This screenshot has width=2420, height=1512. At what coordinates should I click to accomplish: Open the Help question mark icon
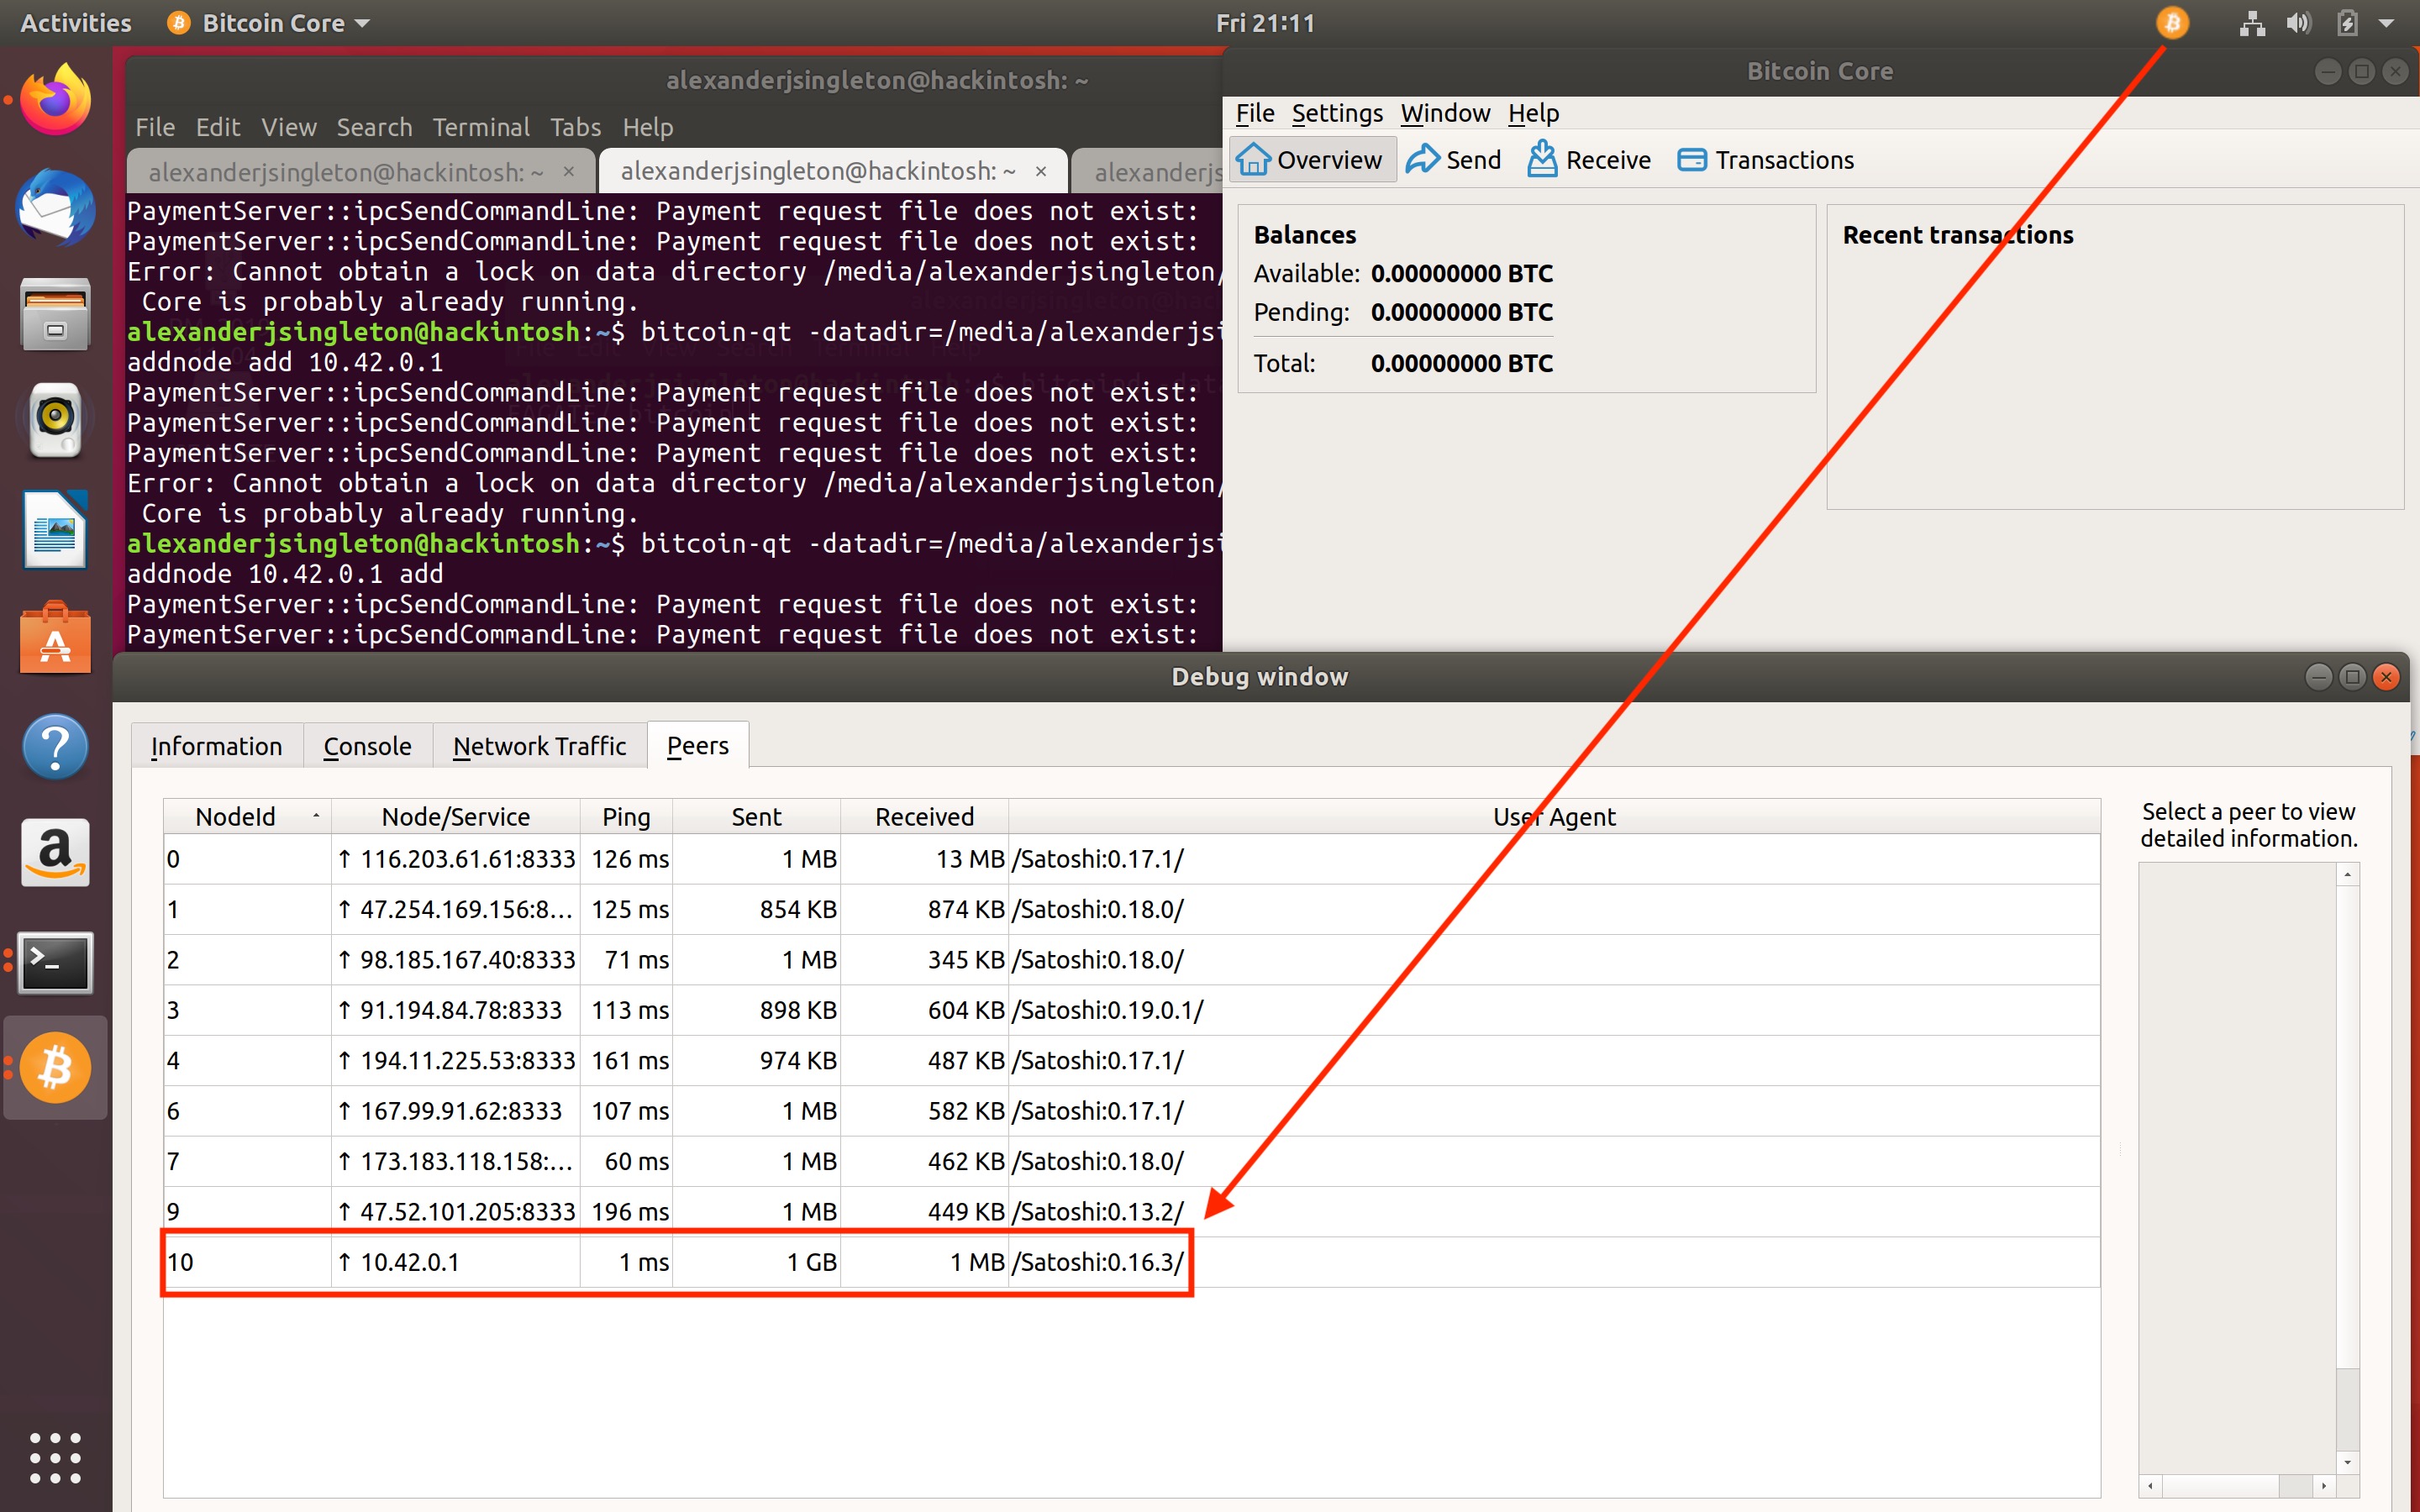coord(56,746)
